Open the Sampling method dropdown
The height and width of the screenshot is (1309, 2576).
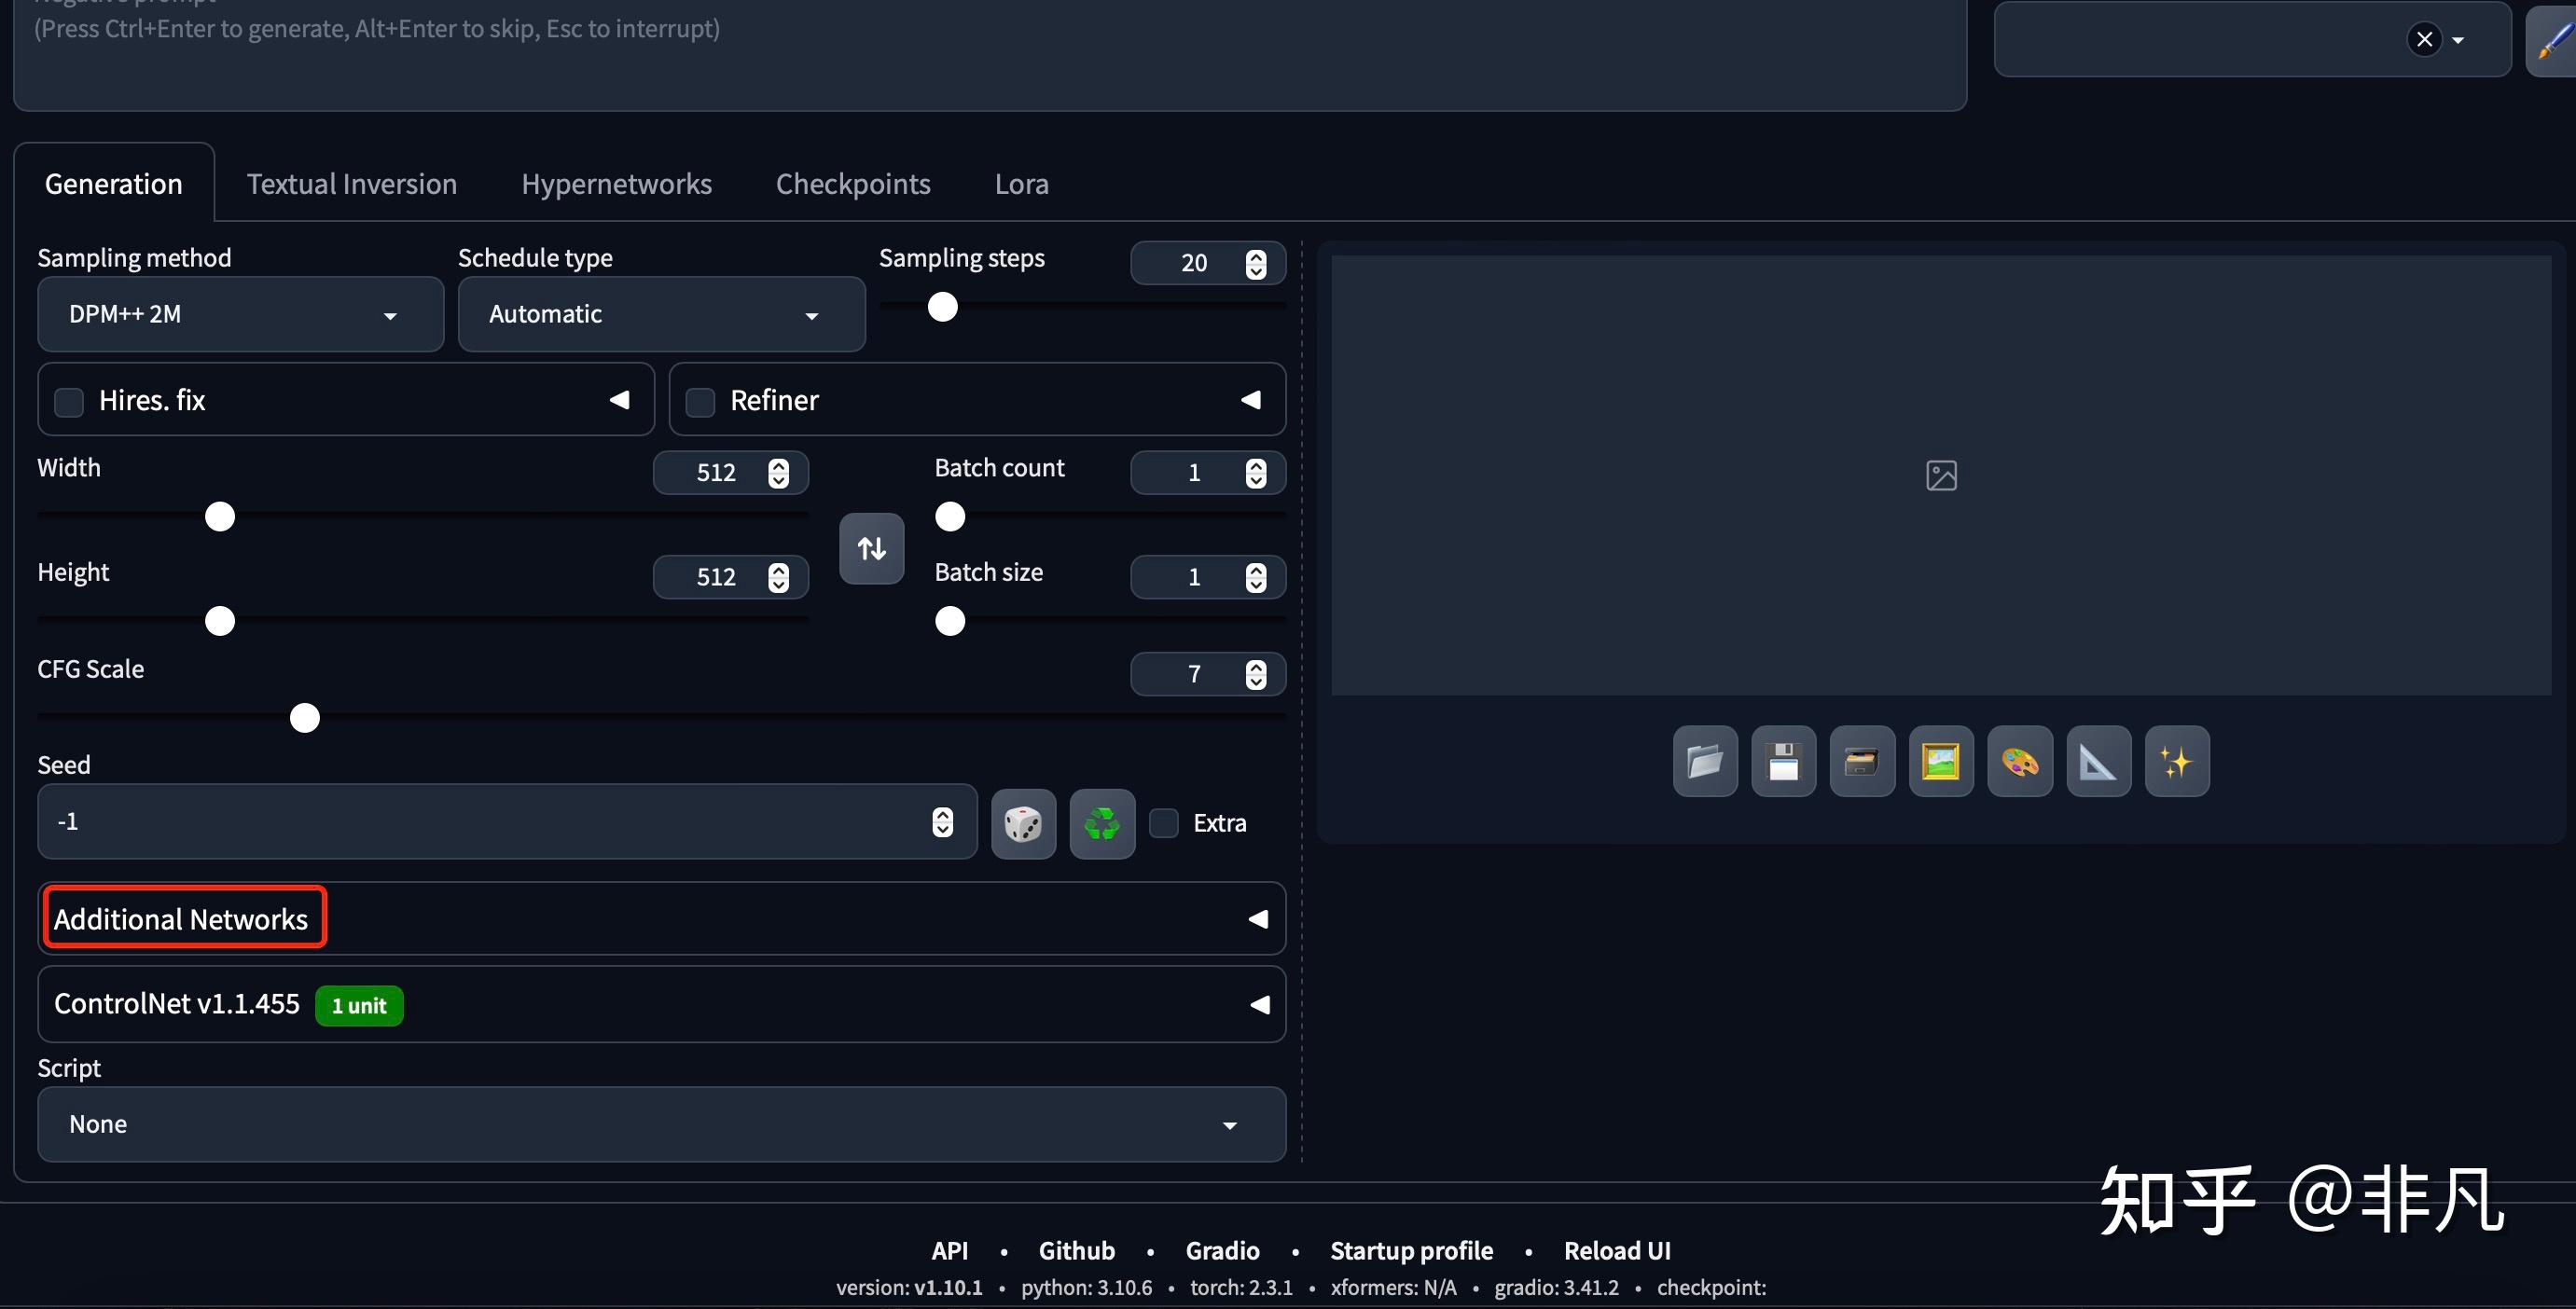(240, 314)
